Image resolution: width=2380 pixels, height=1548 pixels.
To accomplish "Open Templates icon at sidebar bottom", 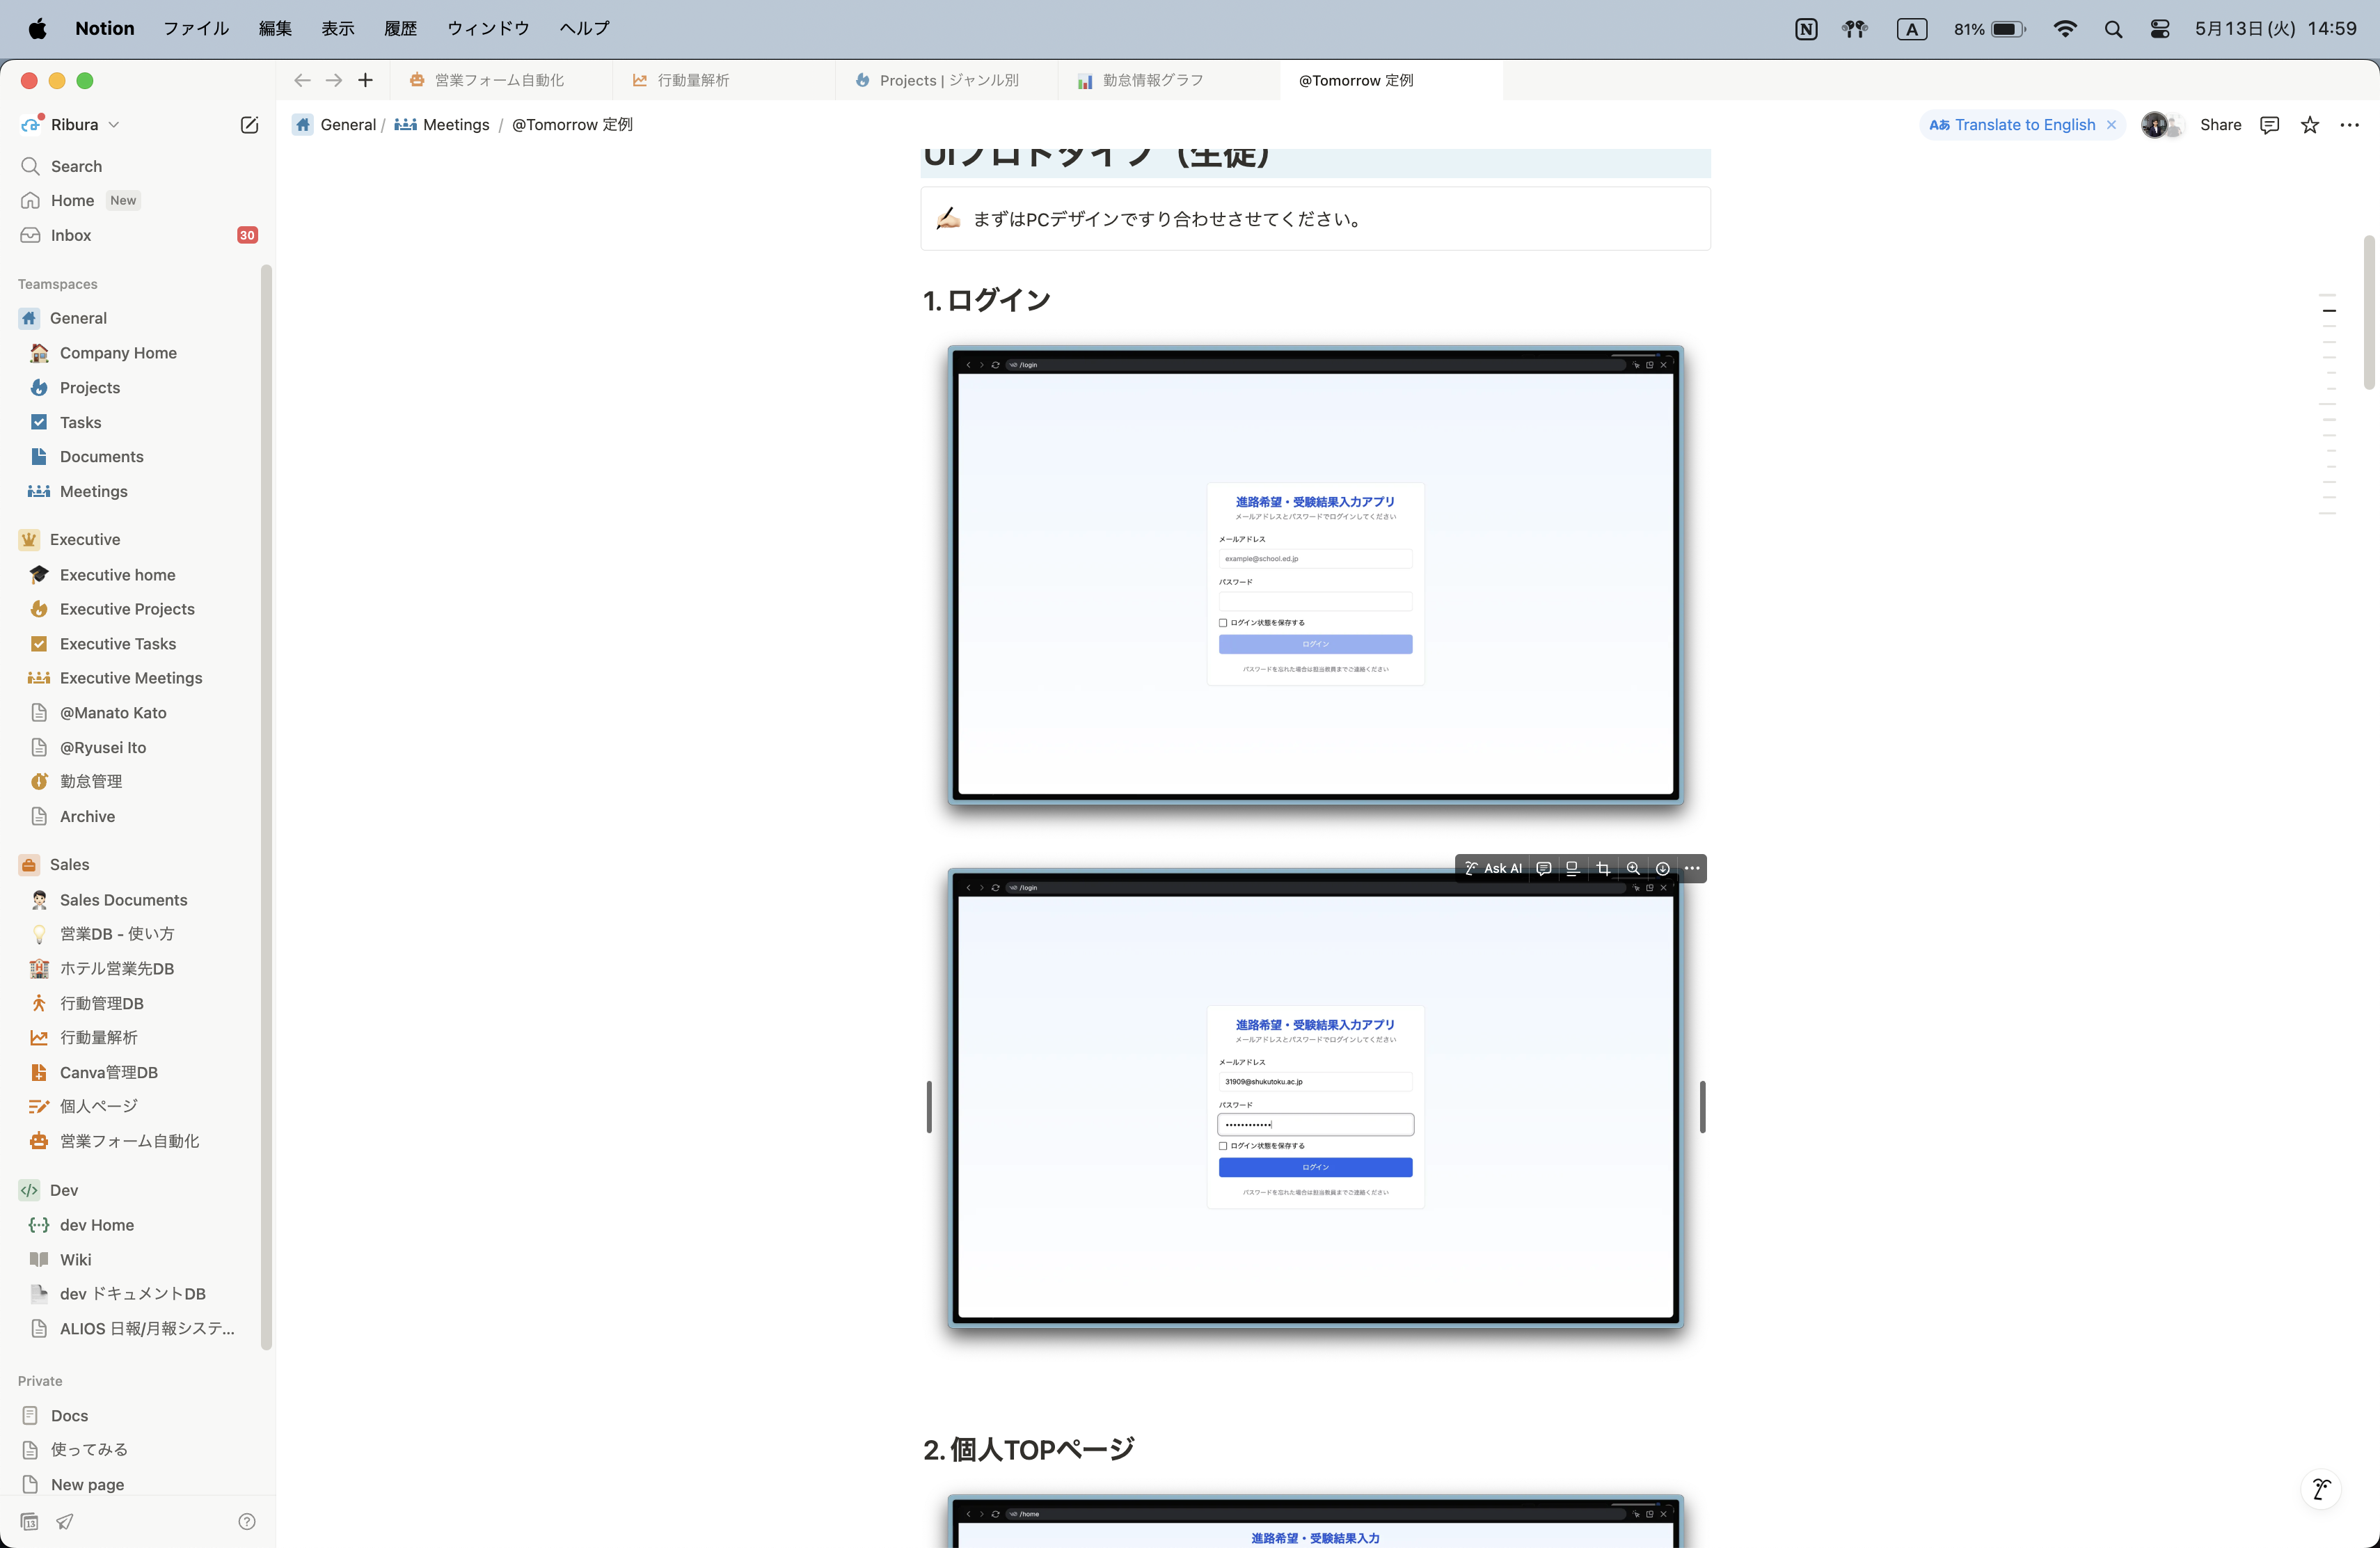I will 30,1521.
